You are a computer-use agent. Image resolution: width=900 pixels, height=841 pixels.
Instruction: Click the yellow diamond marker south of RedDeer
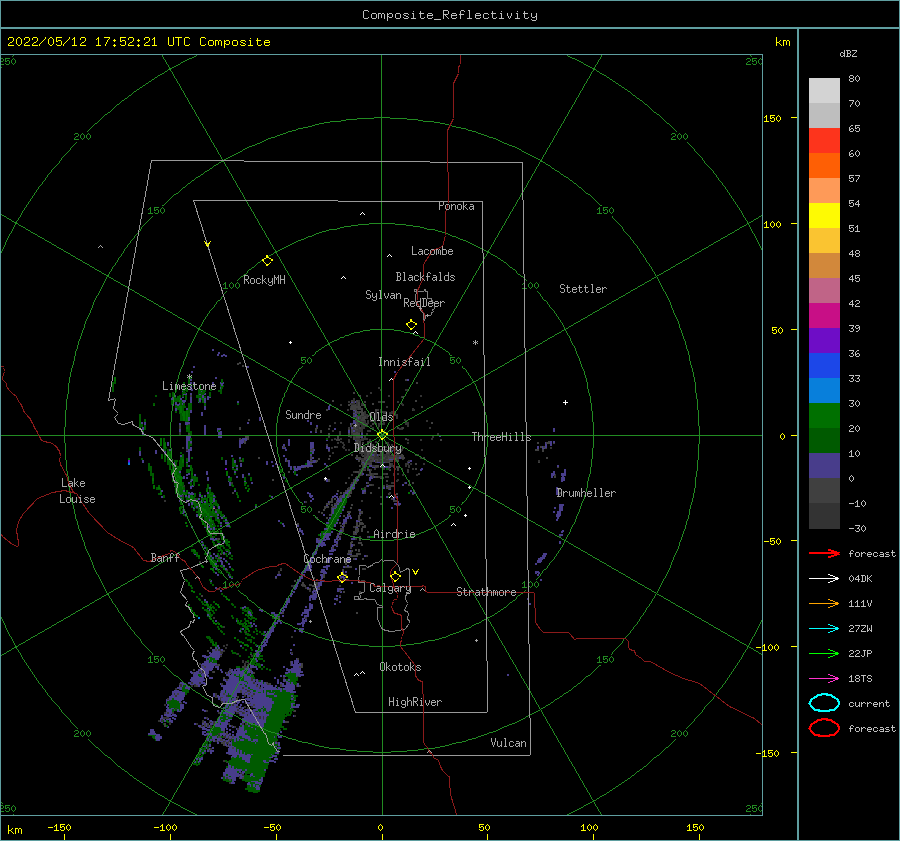pyautogui.click(x=411, y=325)
